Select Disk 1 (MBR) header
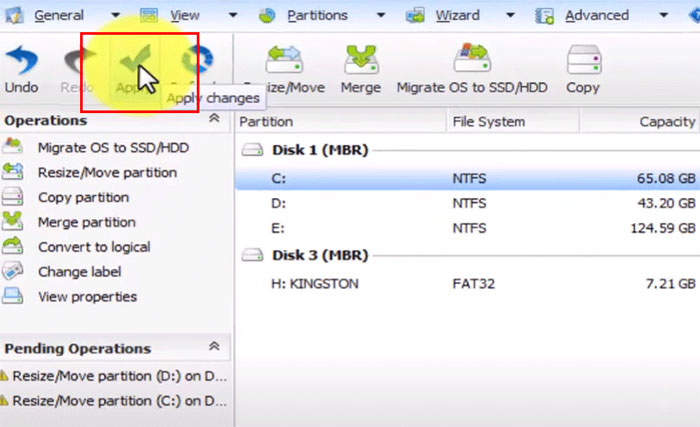 pos(320,150)
